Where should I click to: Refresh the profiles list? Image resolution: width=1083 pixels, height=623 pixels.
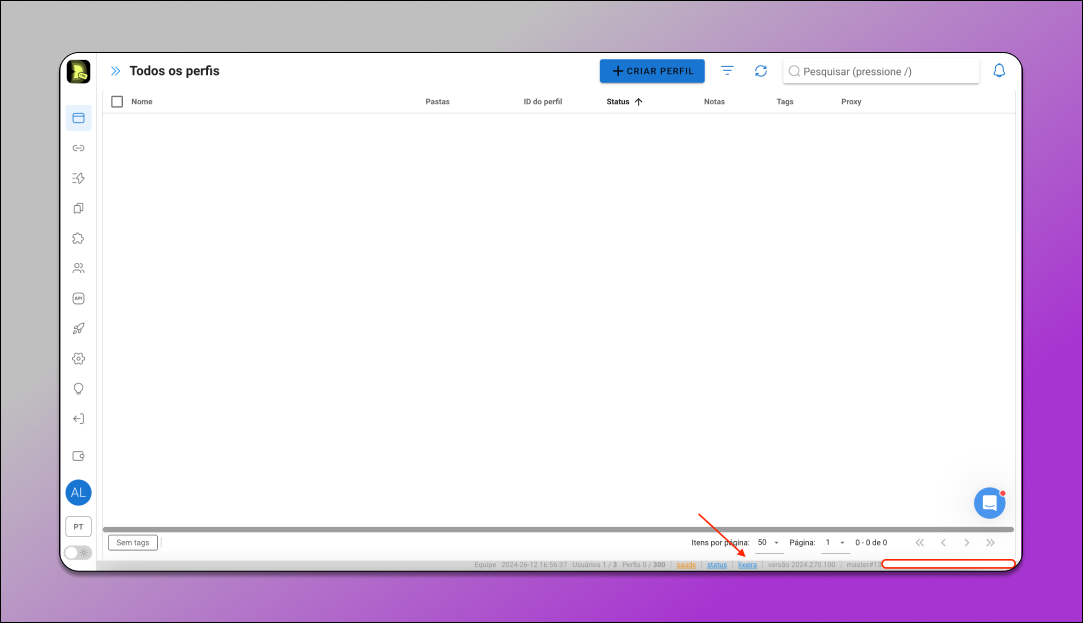click(760, 70)
